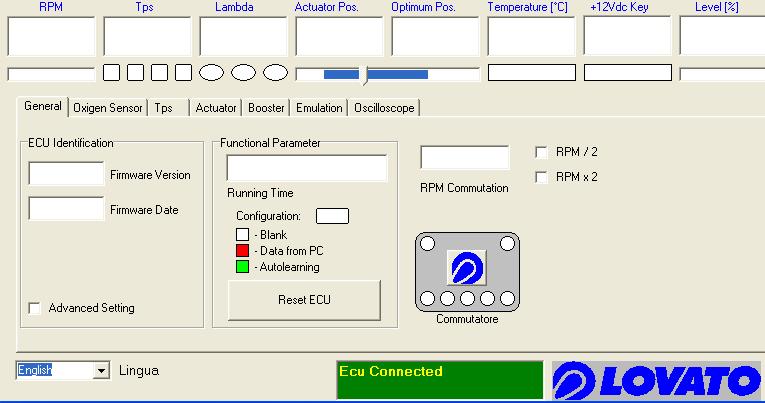Click the top-left LED on the Commutatore
The width and height of the screenshot is (765, 403).
point(427,243)
